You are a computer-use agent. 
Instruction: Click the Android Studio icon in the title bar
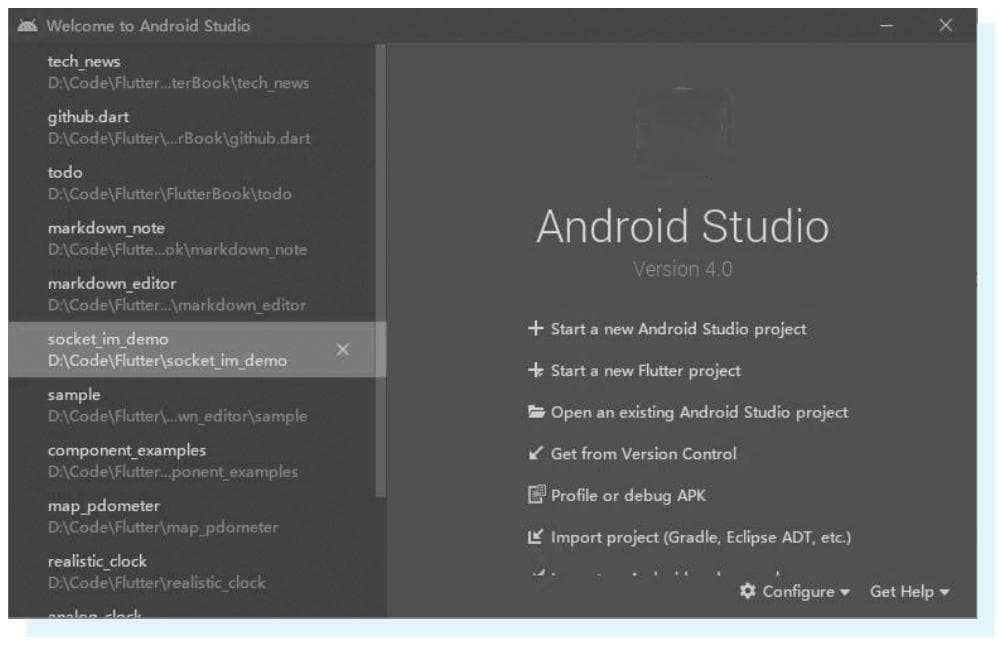point(27,25)
